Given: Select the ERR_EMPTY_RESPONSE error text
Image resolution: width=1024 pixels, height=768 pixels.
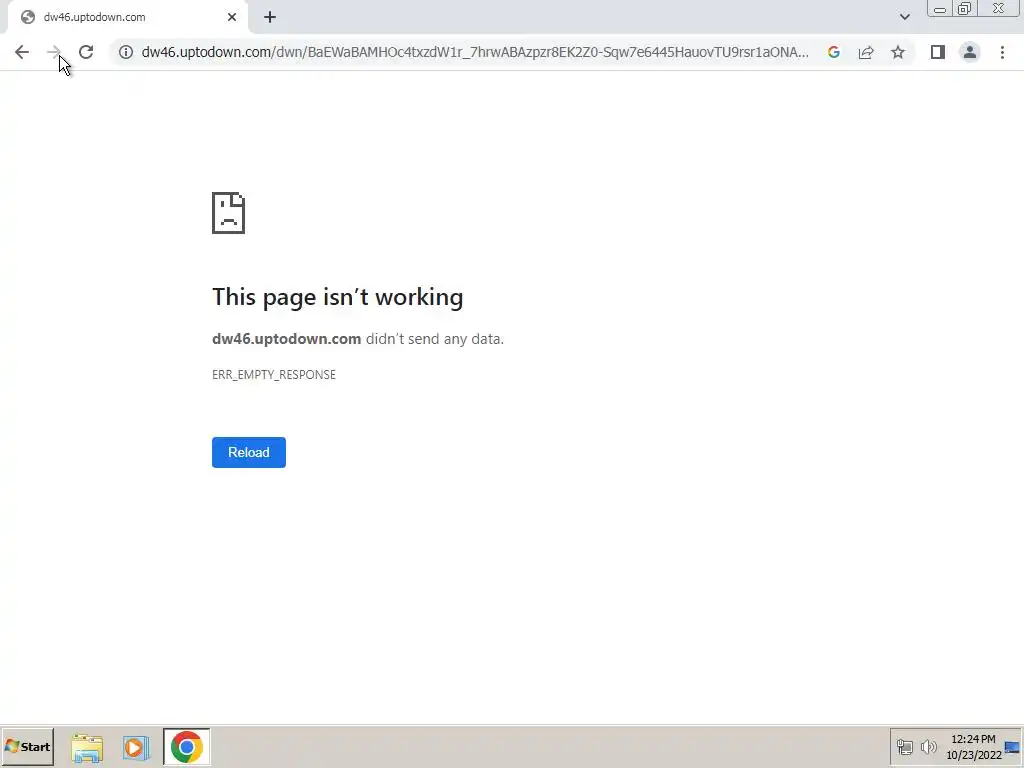Looking at the screenshot, I should click(x=274, y=375).
